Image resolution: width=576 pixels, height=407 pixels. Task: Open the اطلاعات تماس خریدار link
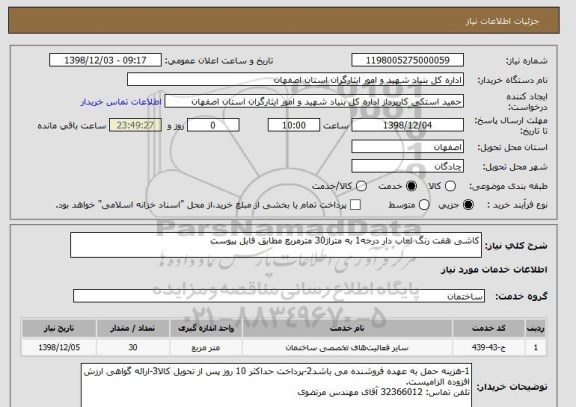click(x=121, y=102)
